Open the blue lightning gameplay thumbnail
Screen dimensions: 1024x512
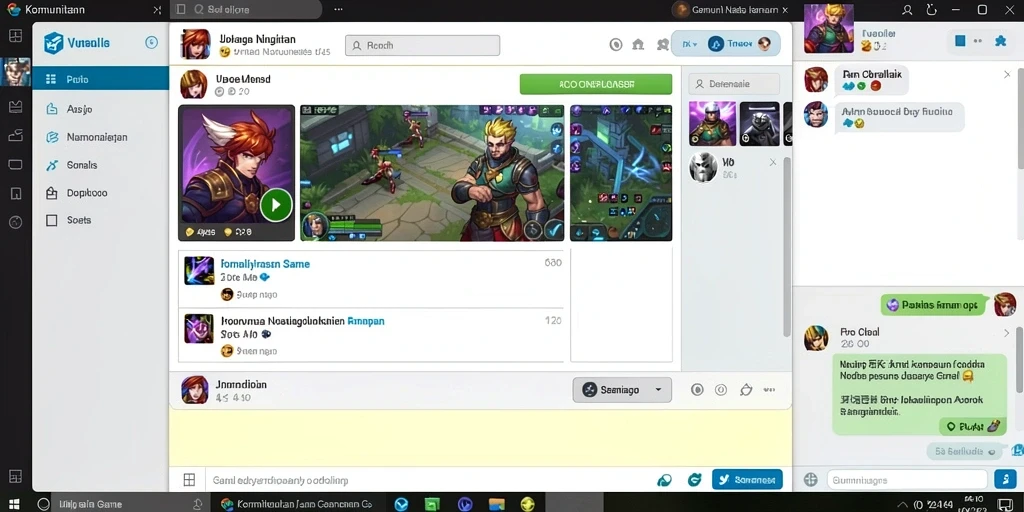[x=621, y=173]
